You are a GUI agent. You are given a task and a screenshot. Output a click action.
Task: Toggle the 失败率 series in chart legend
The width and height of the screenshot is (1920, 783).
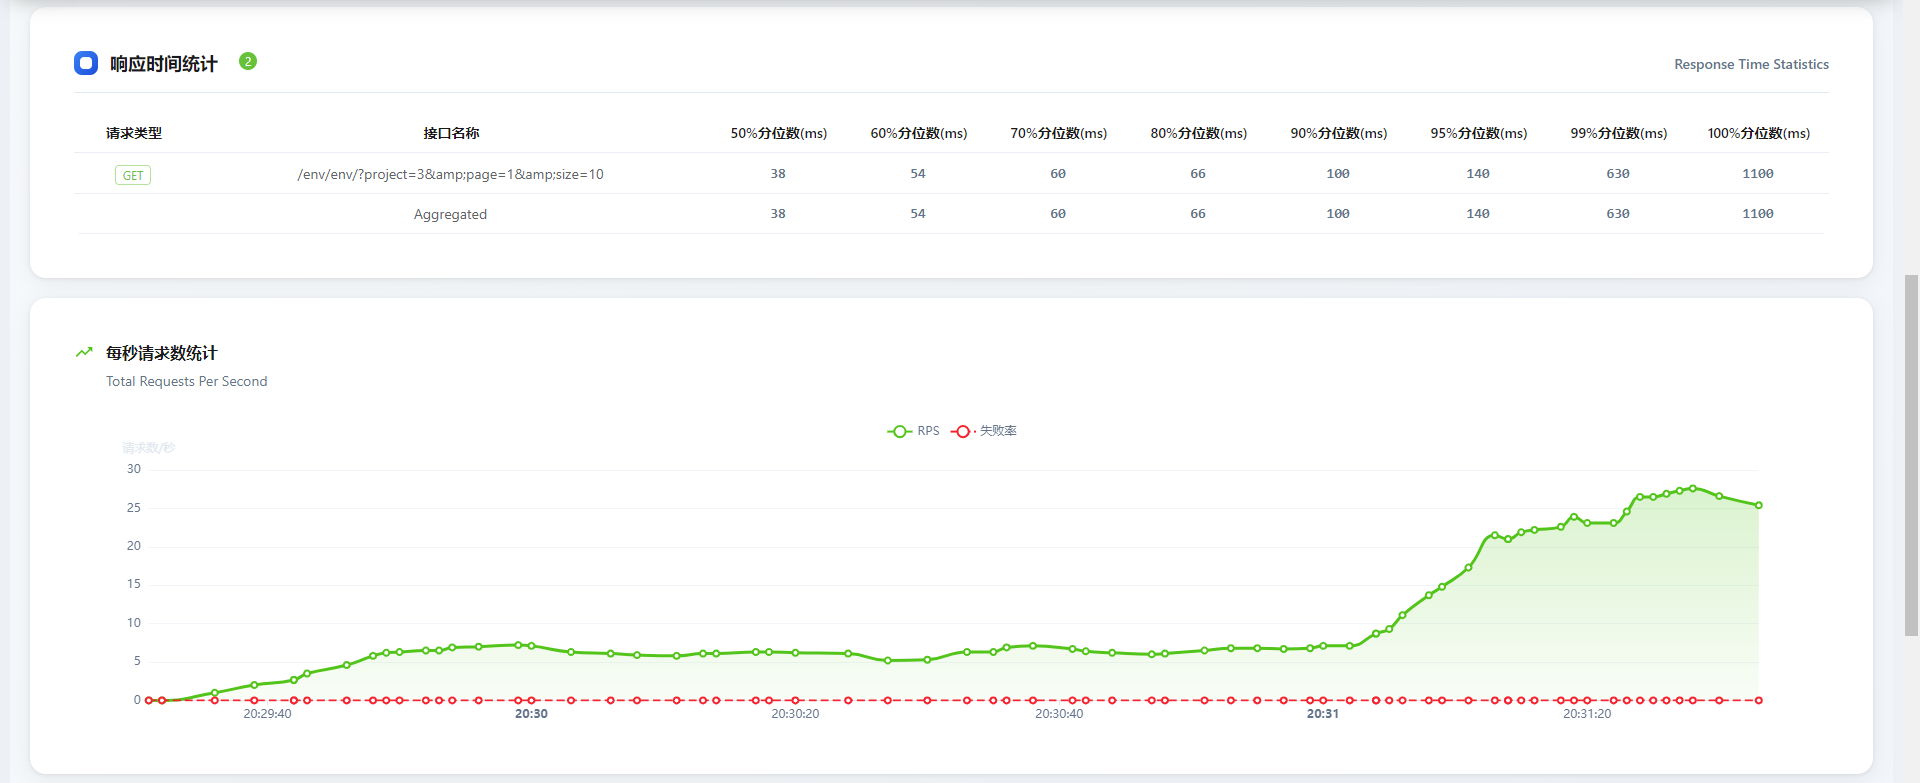tap(984, 431)
